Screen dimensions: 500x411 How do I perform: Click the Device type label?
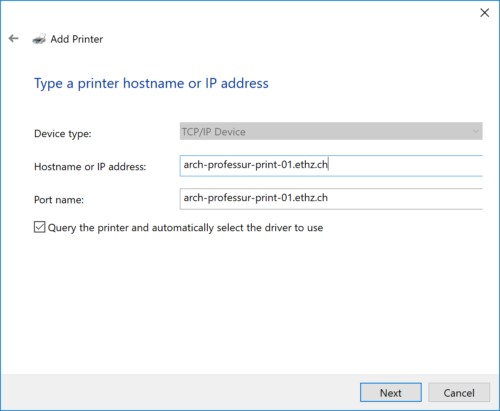coord(63,134)
